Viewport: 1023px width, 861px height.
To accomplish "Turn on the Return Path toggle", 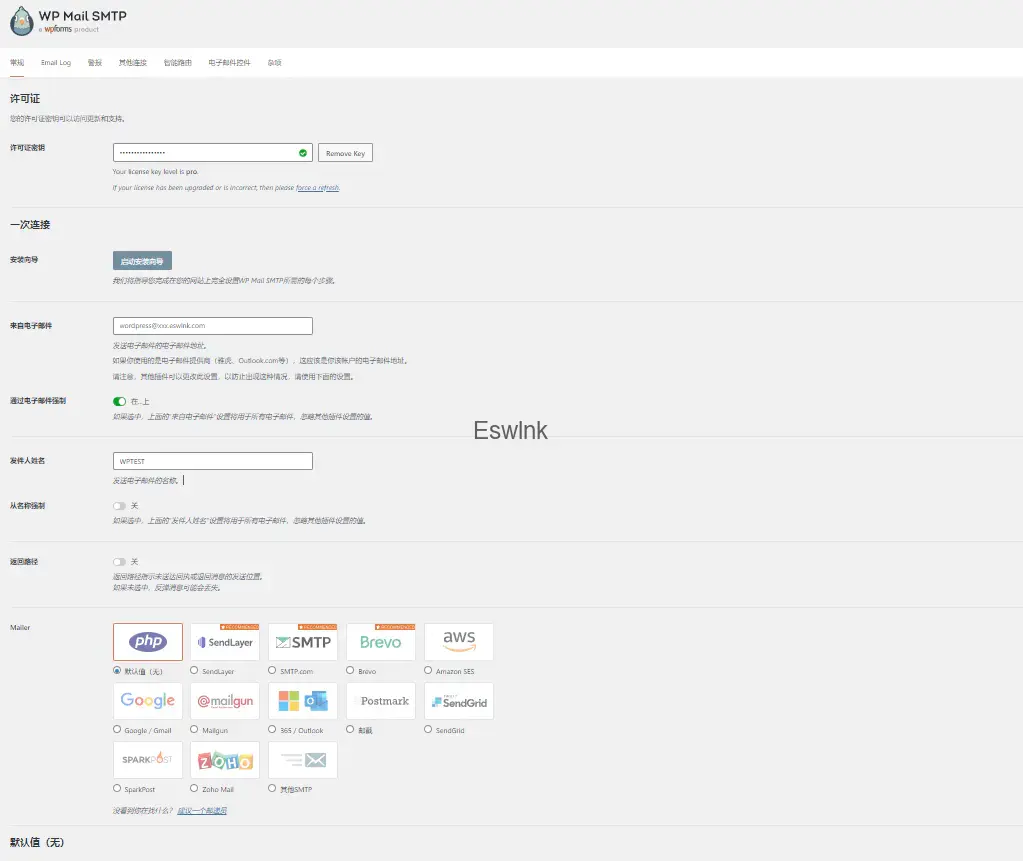I will click(120, 562).
